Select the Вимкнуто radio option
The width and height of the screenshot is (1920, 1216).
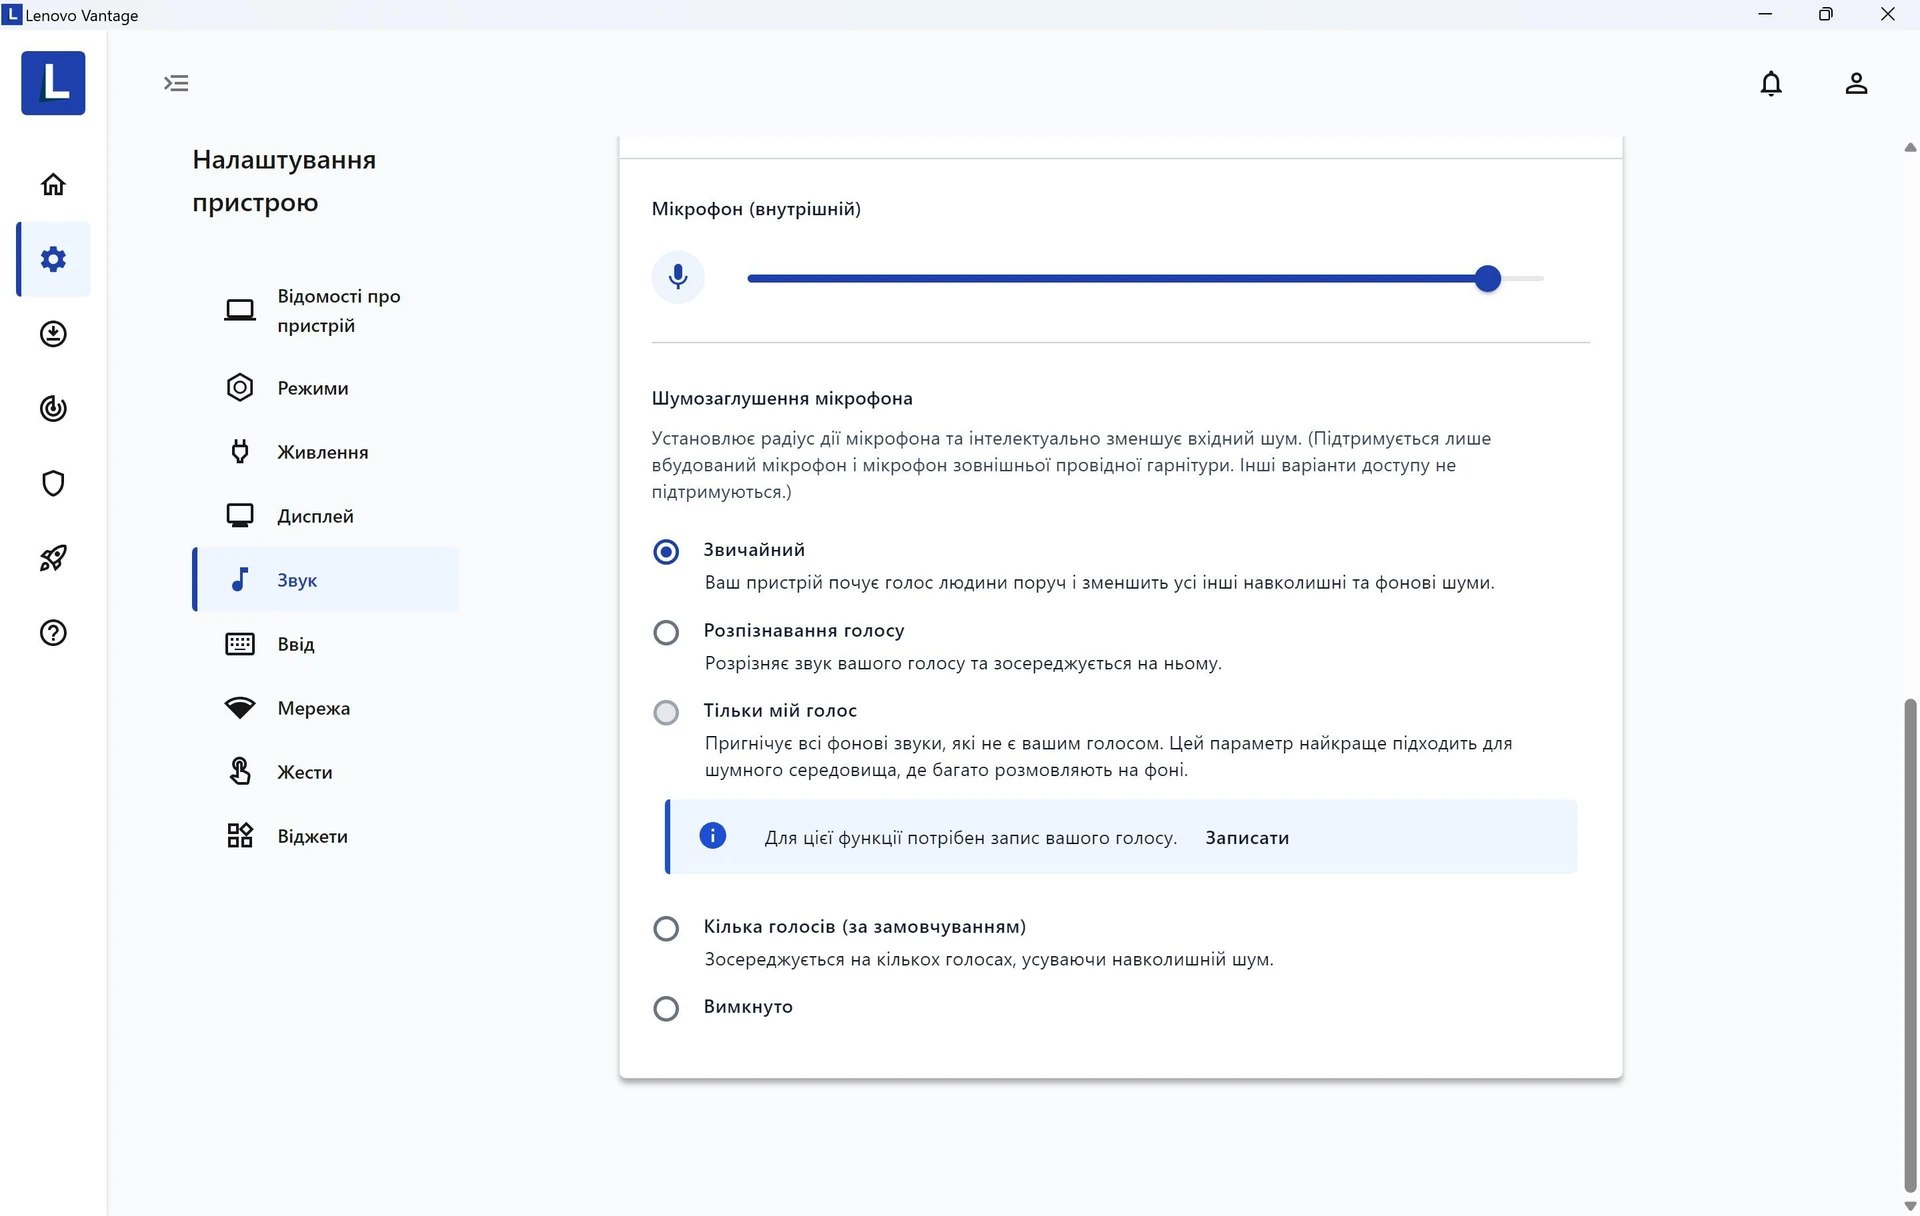(666, 1009)
